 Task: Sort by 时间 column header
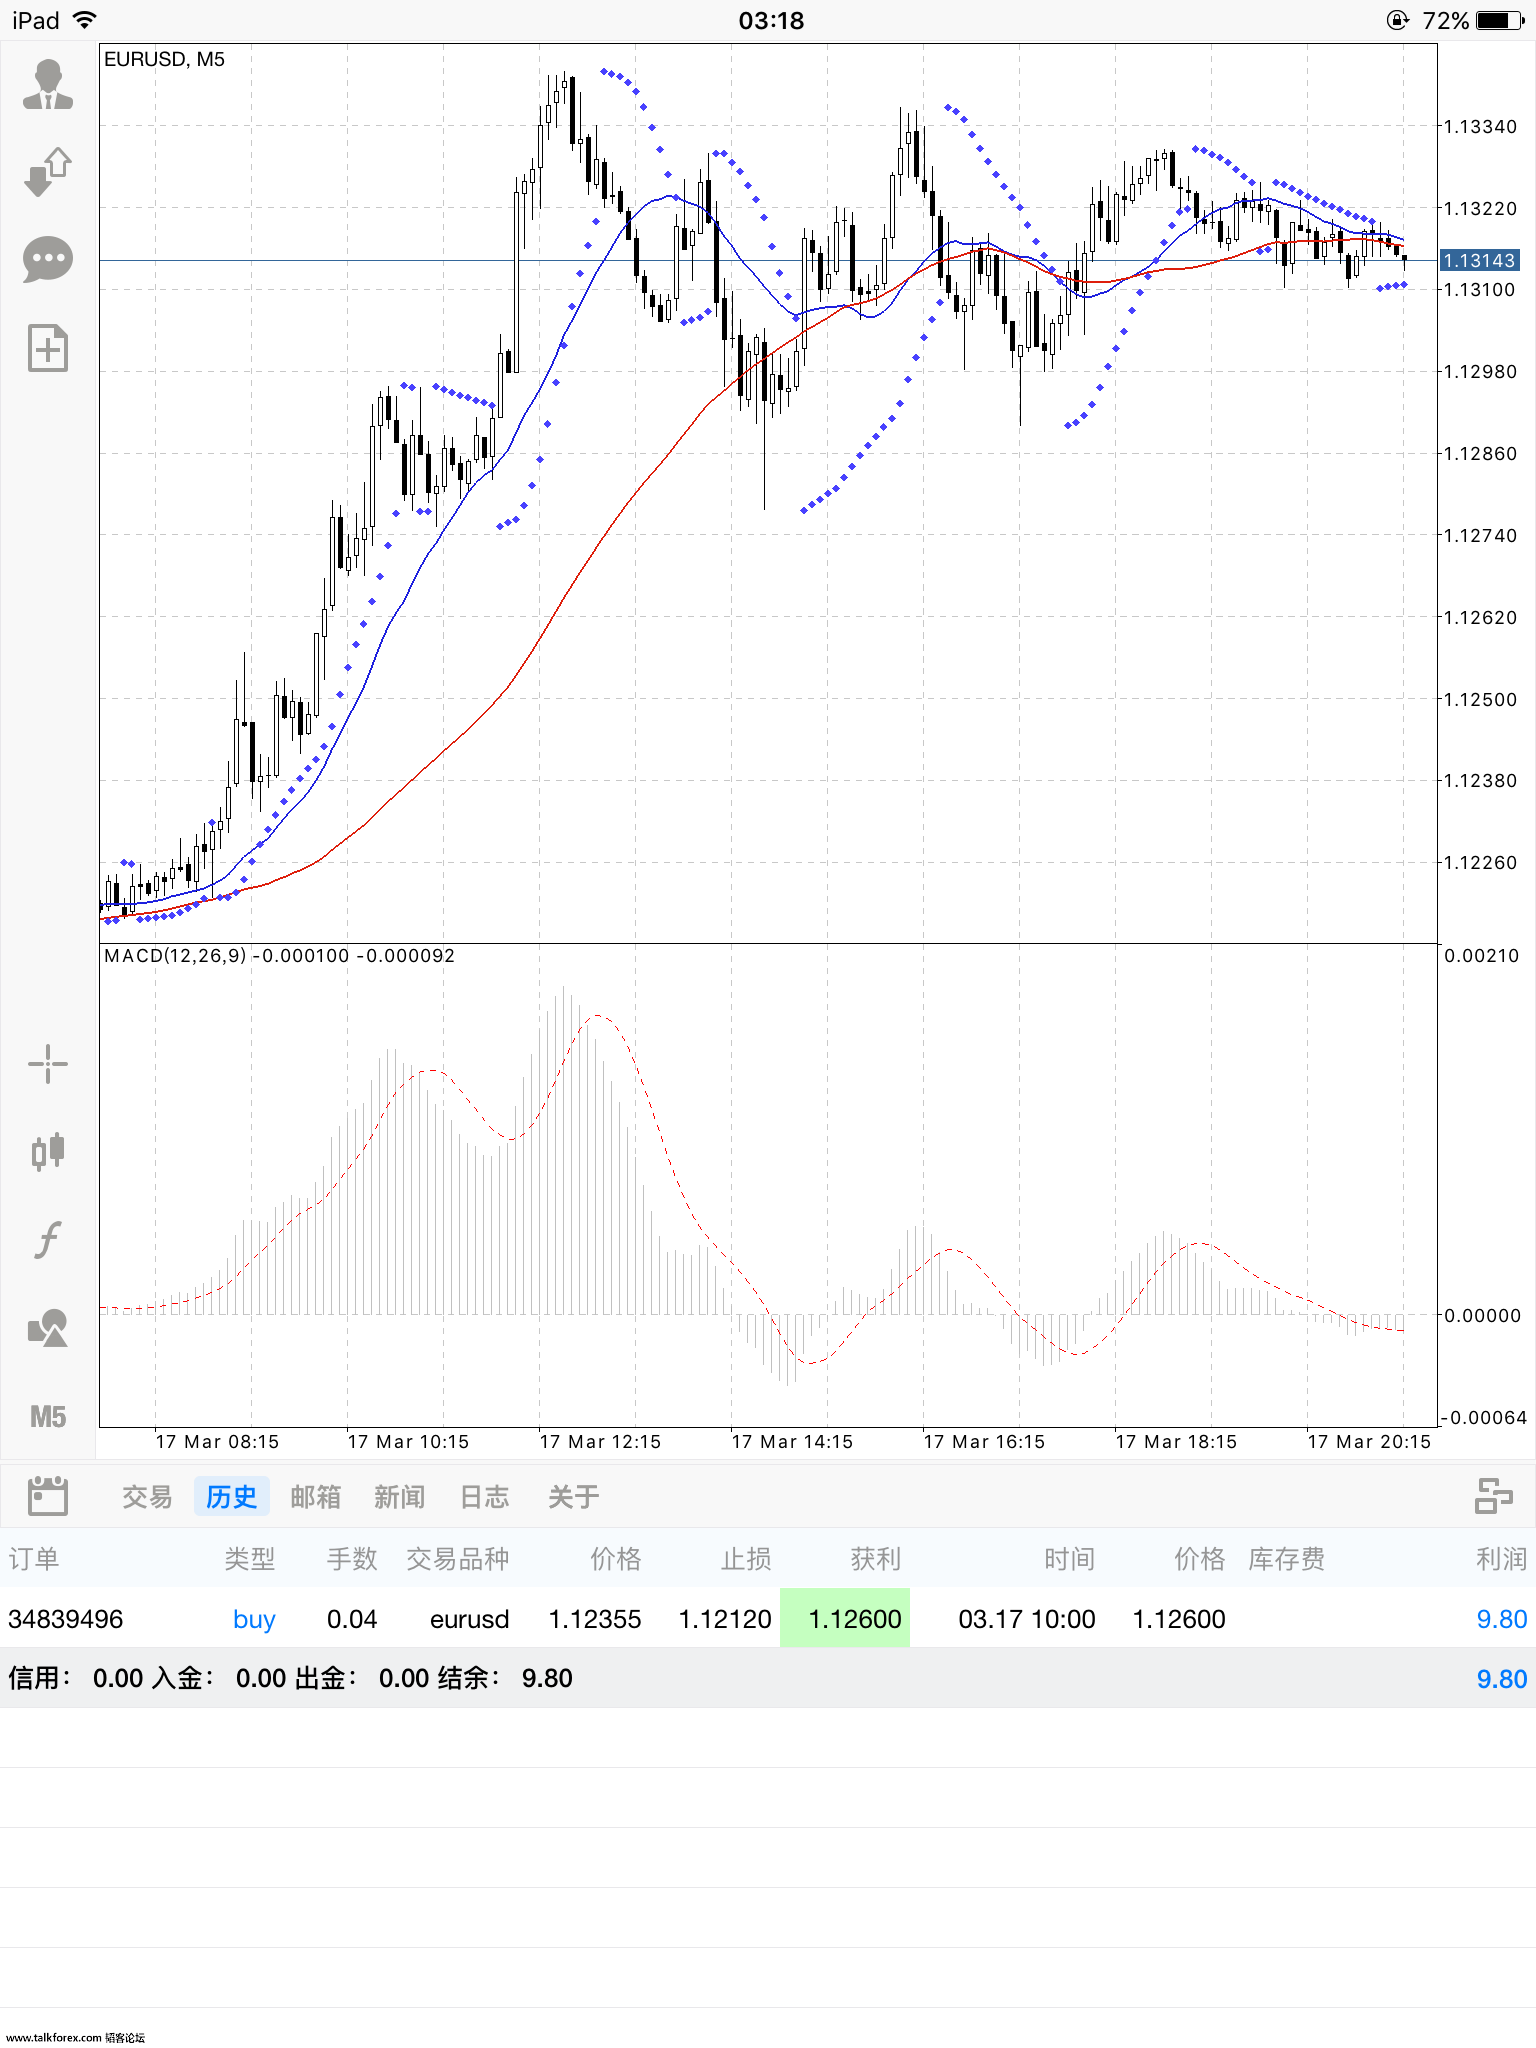click(x=1069, y=1559)
